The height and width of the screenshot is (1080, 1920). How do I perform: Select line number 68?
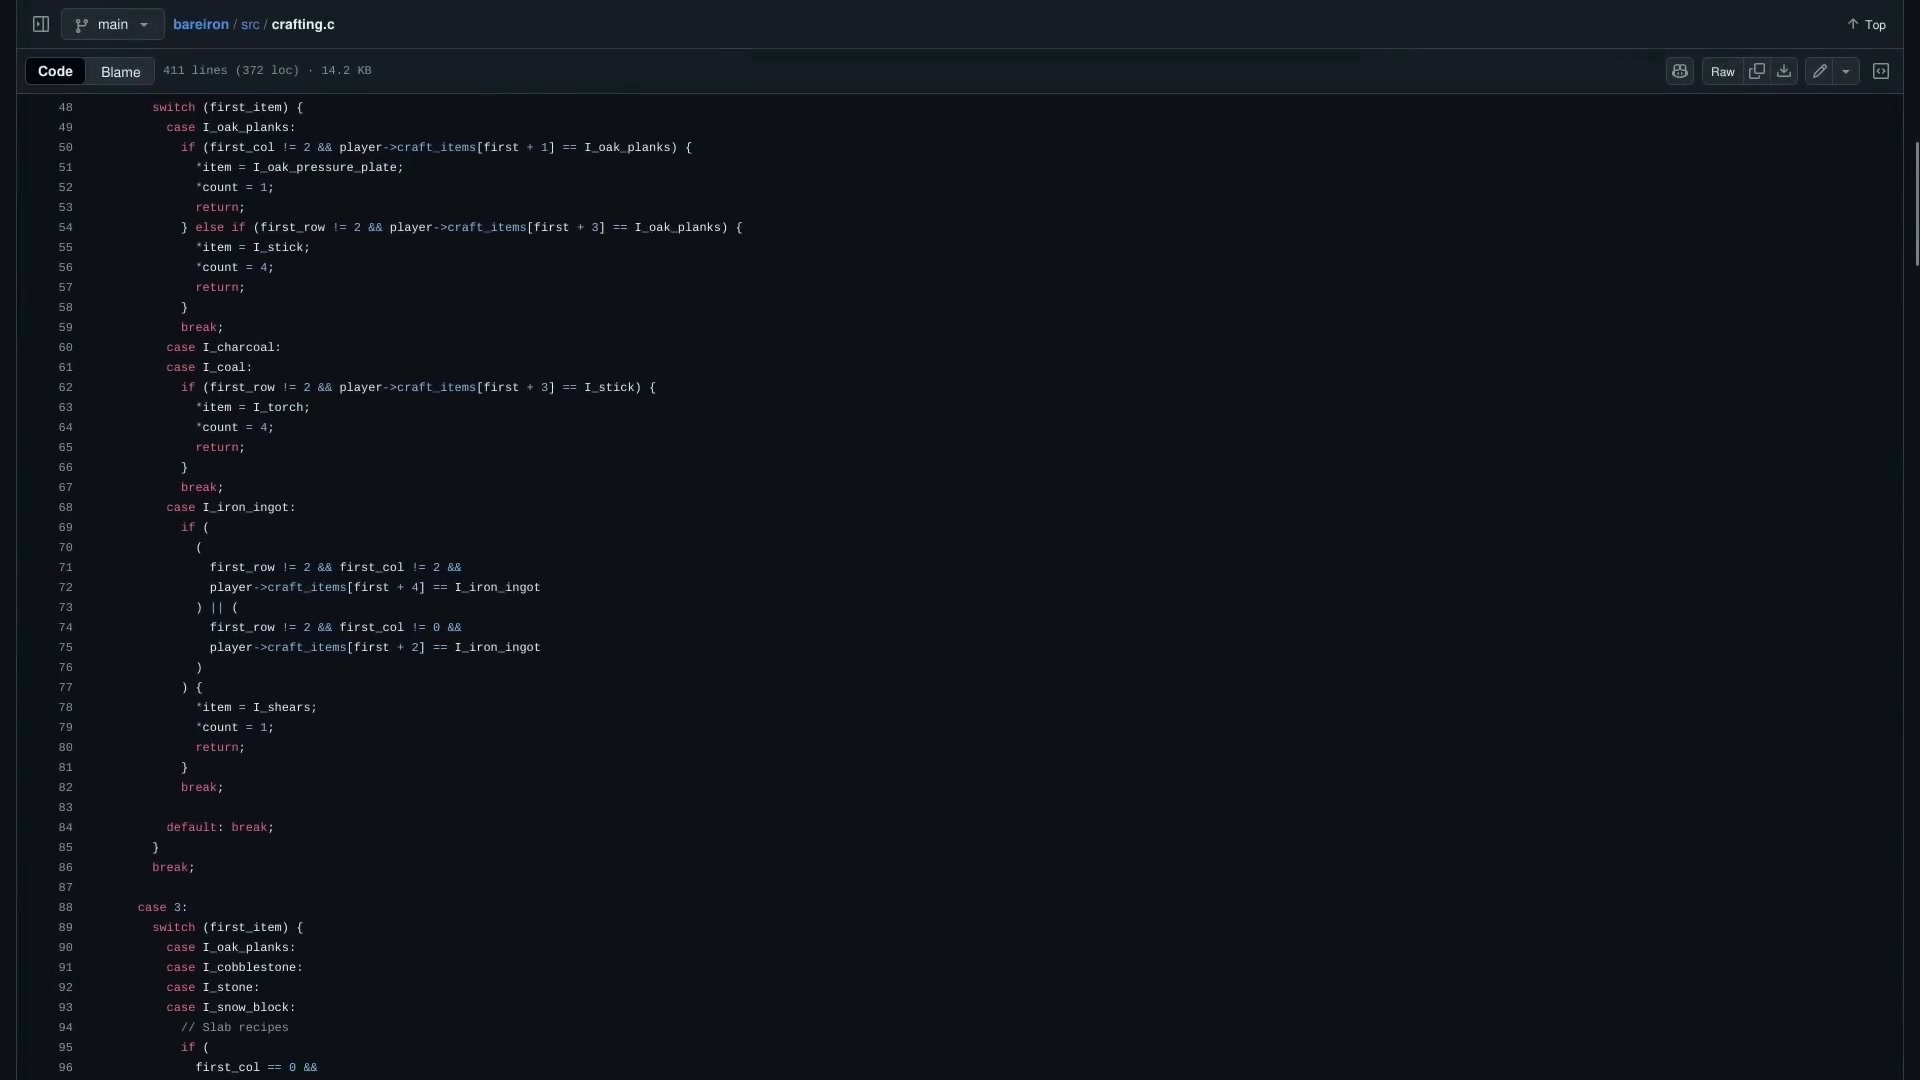[65, 507]
